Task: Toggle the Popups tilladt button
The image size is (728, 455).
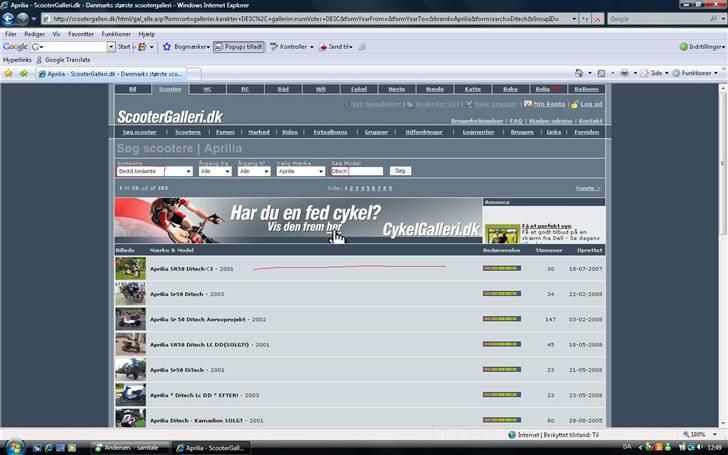Action: (x=238, y=47)
